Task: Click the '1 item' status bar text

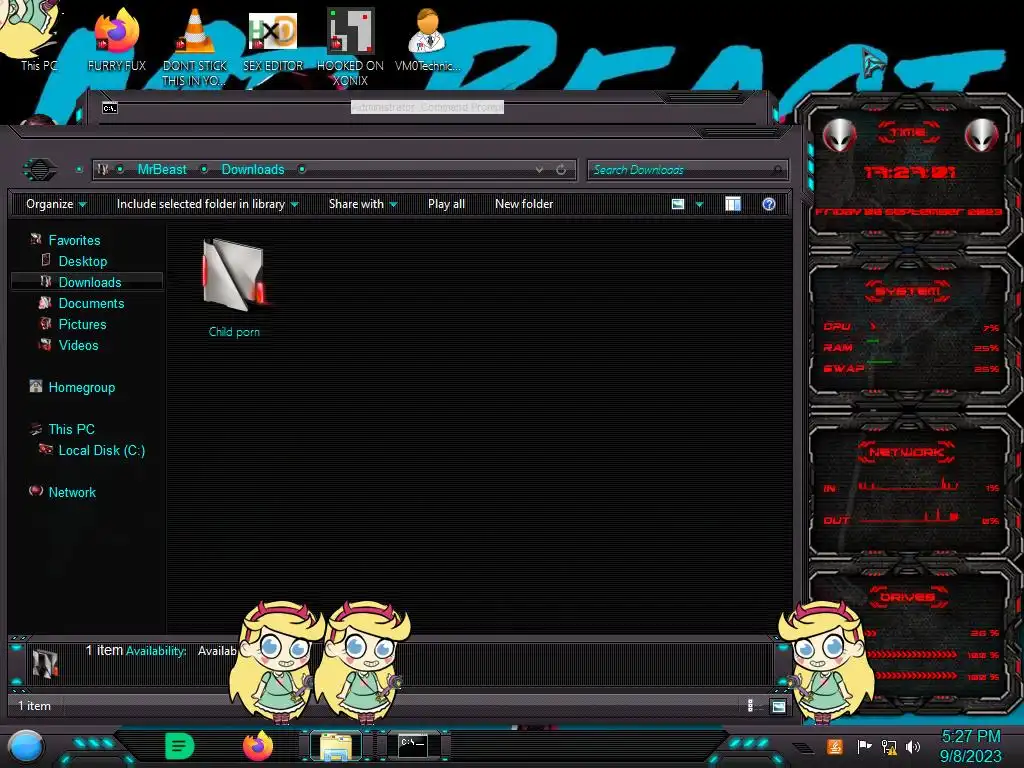Action: click(34, 706)
